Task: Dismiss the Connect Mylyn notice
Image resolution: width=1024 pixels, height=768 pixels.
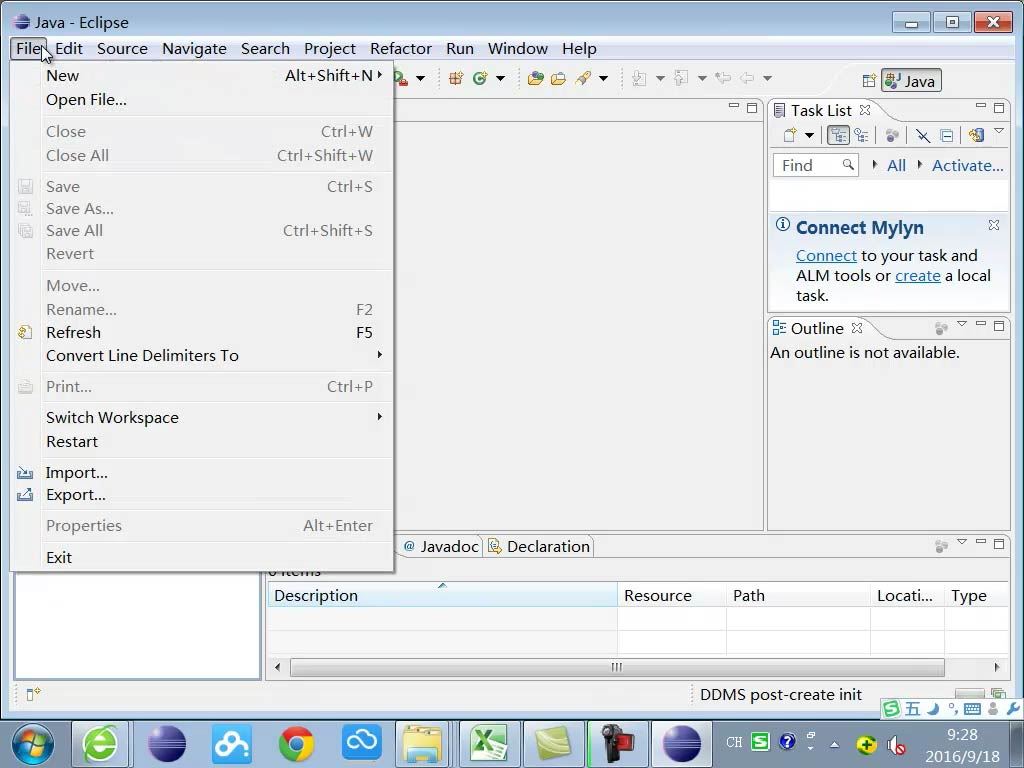Action: pos(994,225)
